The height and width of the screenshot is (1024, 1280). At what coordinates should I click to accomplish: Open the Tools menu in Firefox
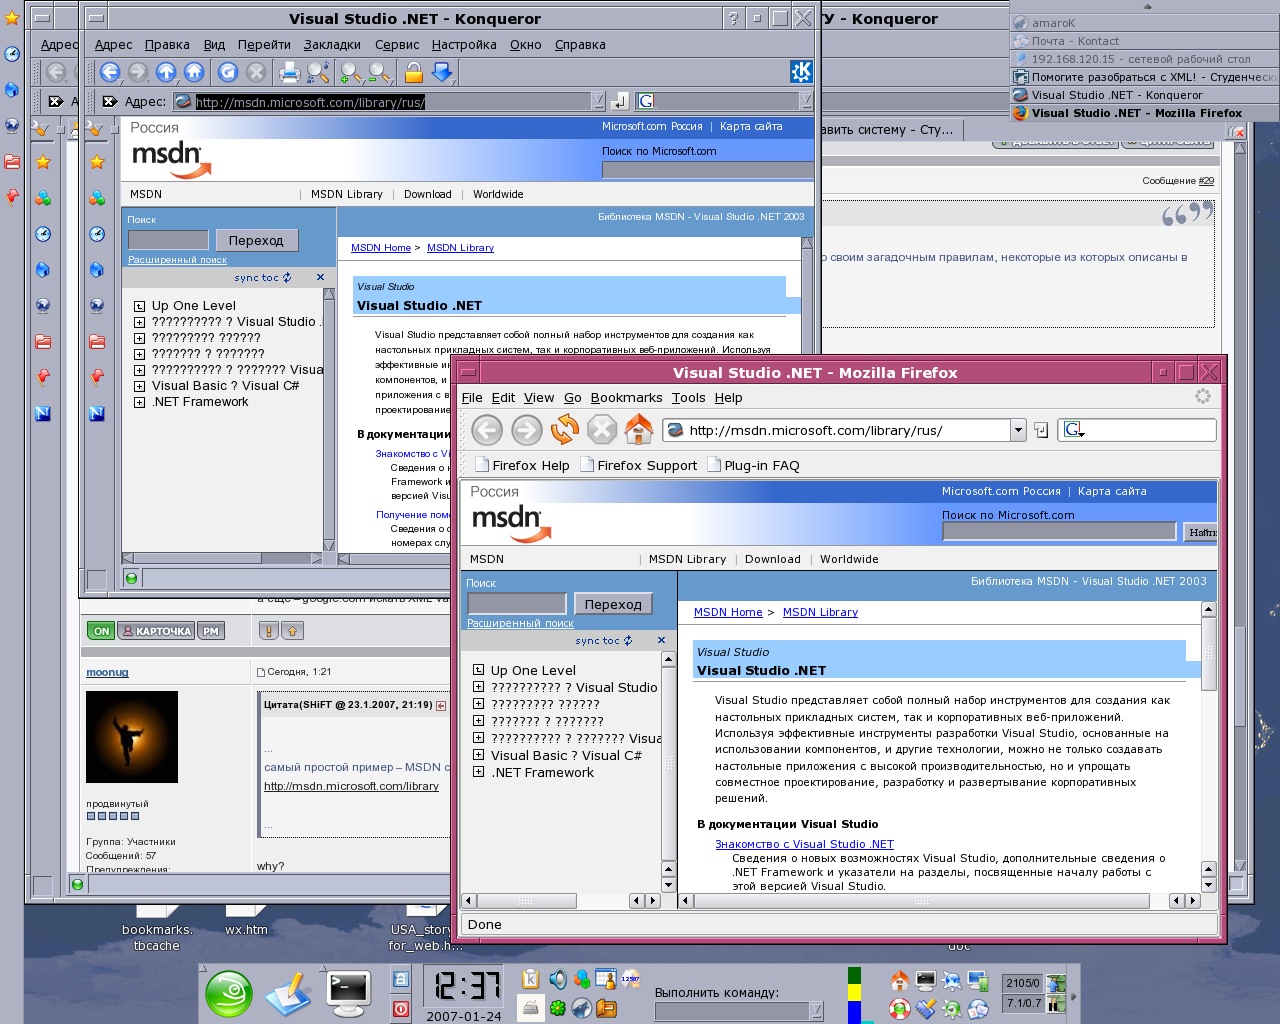coord(688,397)
